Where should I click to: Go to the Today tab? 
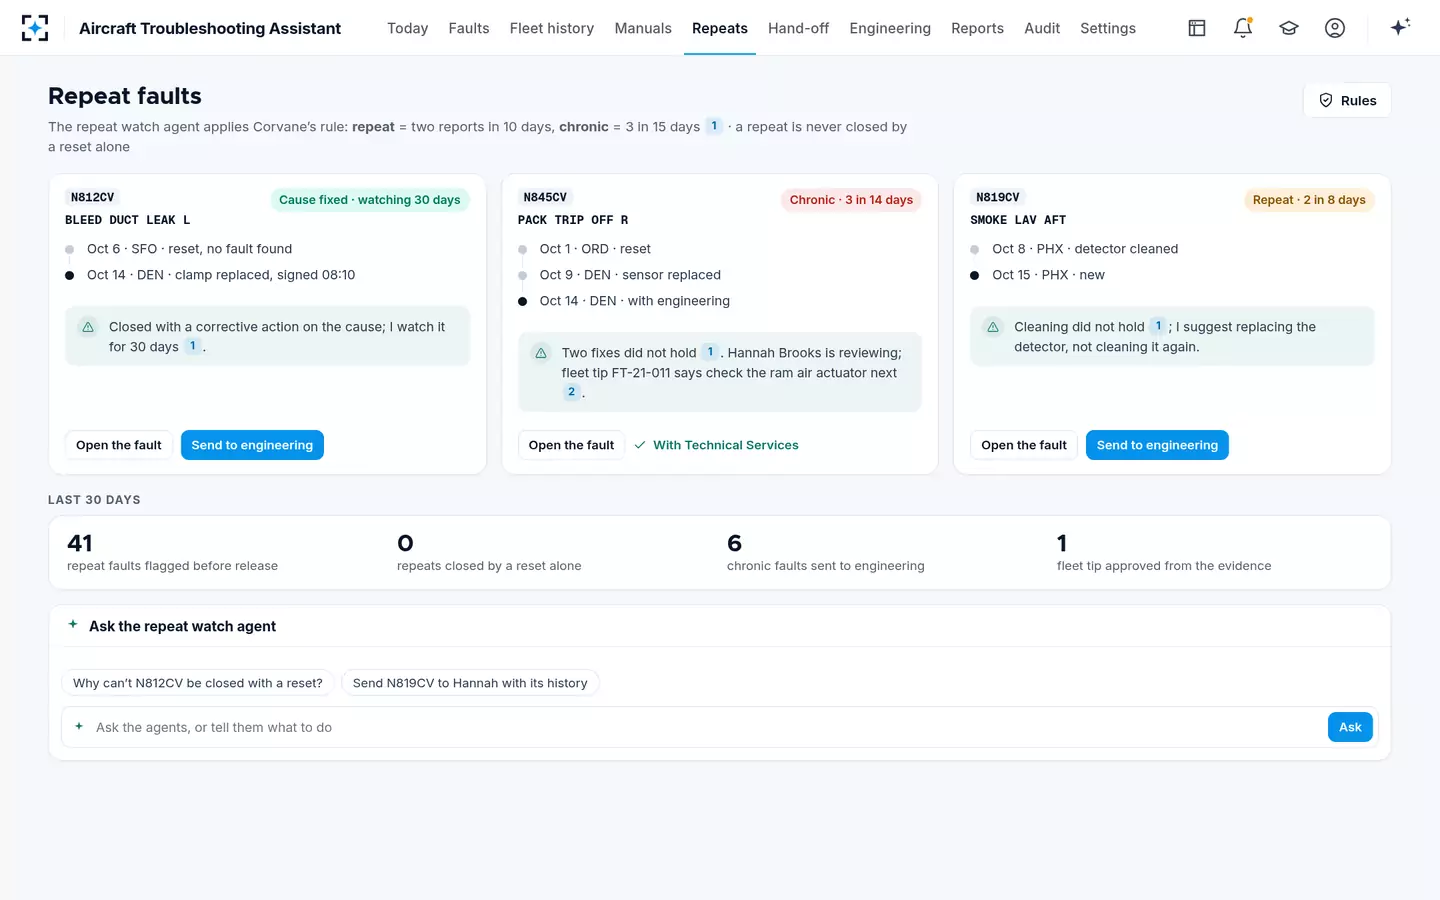click(x=407, y=28)
